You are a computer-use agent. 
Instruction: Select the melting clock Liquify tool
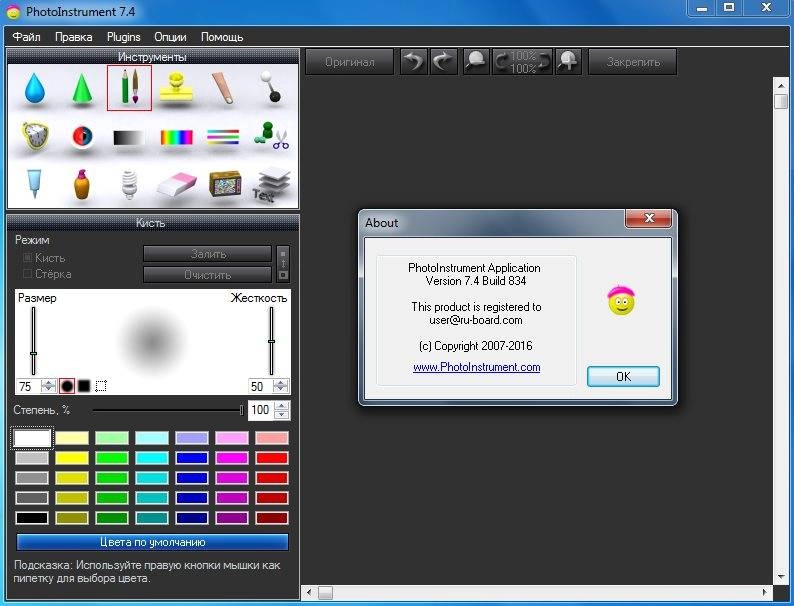click(35, 136)
